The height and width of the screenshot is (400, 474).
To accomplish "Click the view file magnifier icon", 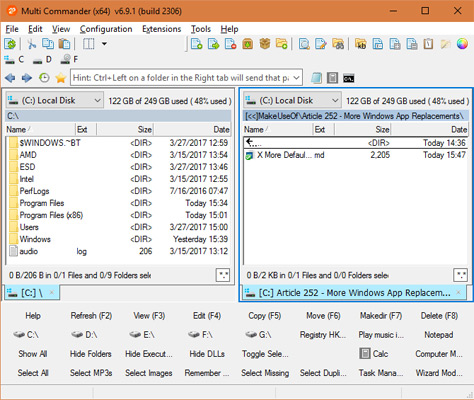I will (x=304, y=44).
